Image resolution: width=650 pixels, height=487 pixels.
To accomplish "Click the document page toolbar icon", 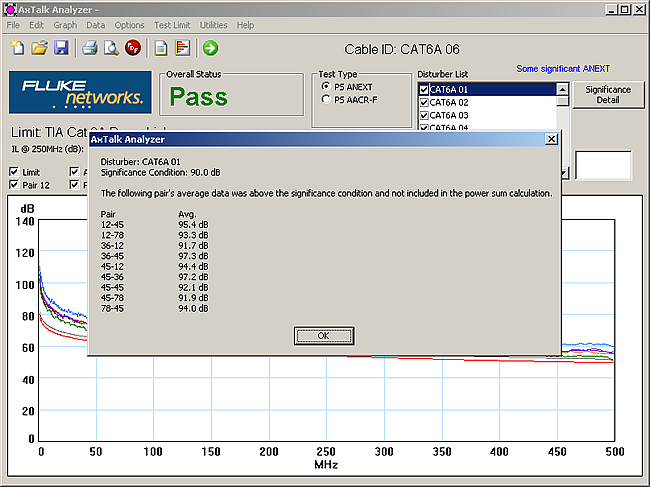I will (161, 48).
